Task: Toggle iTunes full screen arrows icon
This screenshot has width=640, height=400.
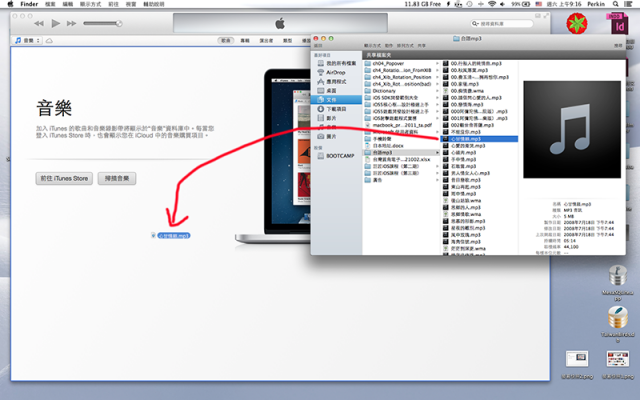Action: point(546,16)
